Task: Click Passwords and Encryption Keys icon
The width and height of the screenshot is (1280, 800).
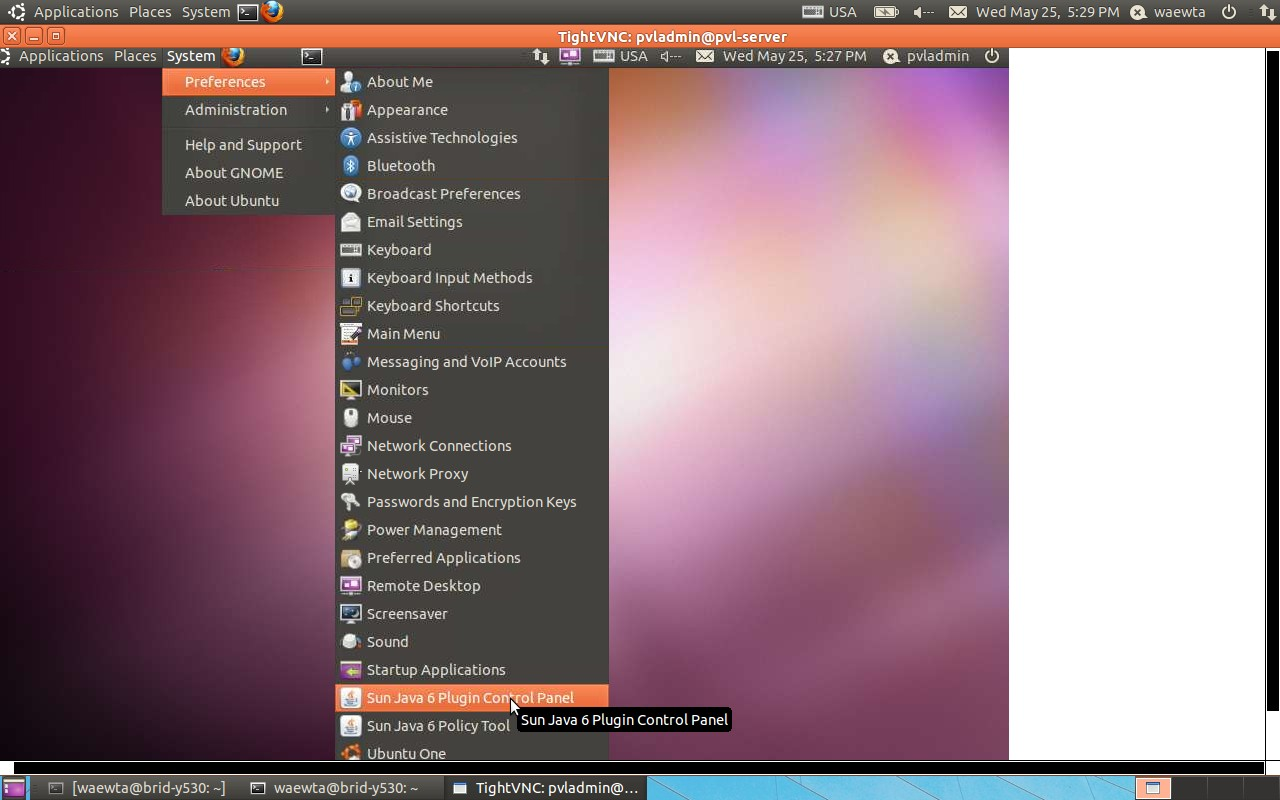Action: (350, 502)
